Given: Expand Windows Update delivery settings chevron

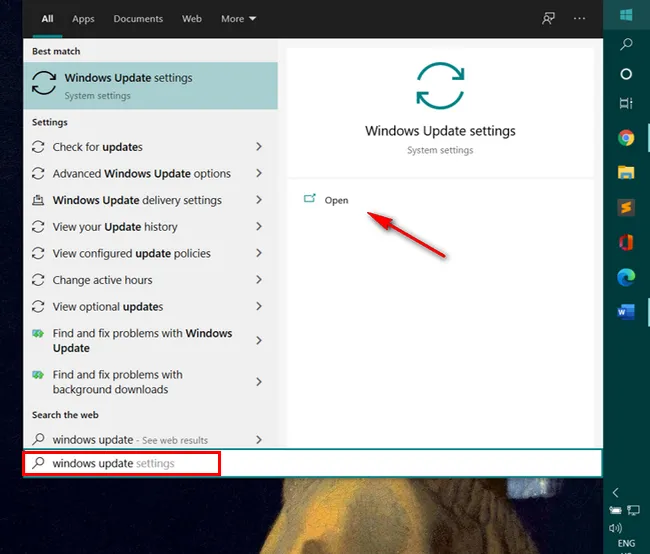Looking at the screenshot, I should point(259,200).
